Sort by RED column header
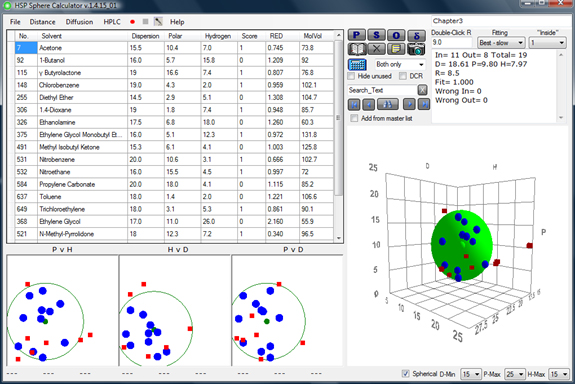This screenshot has height=385, width=576. tap(282, 36)
